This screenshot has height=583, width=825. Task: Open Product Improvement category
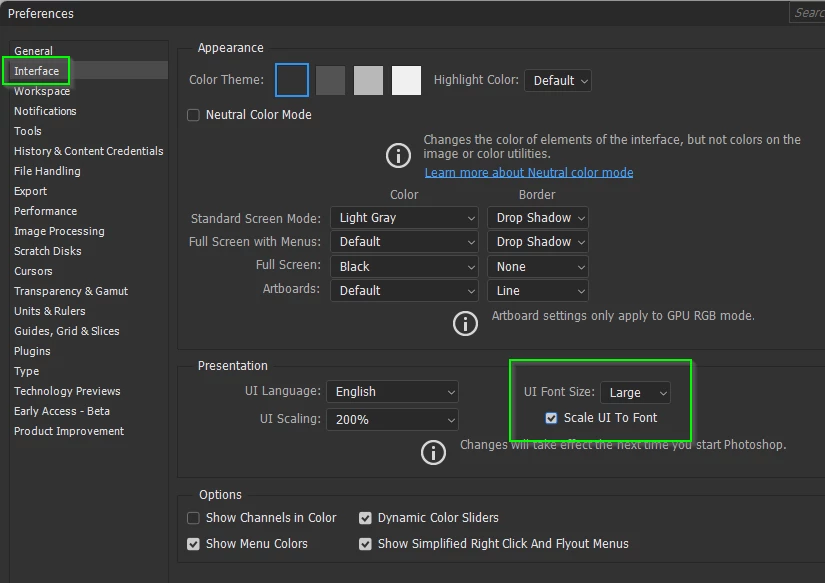click(x=69, y=431)
